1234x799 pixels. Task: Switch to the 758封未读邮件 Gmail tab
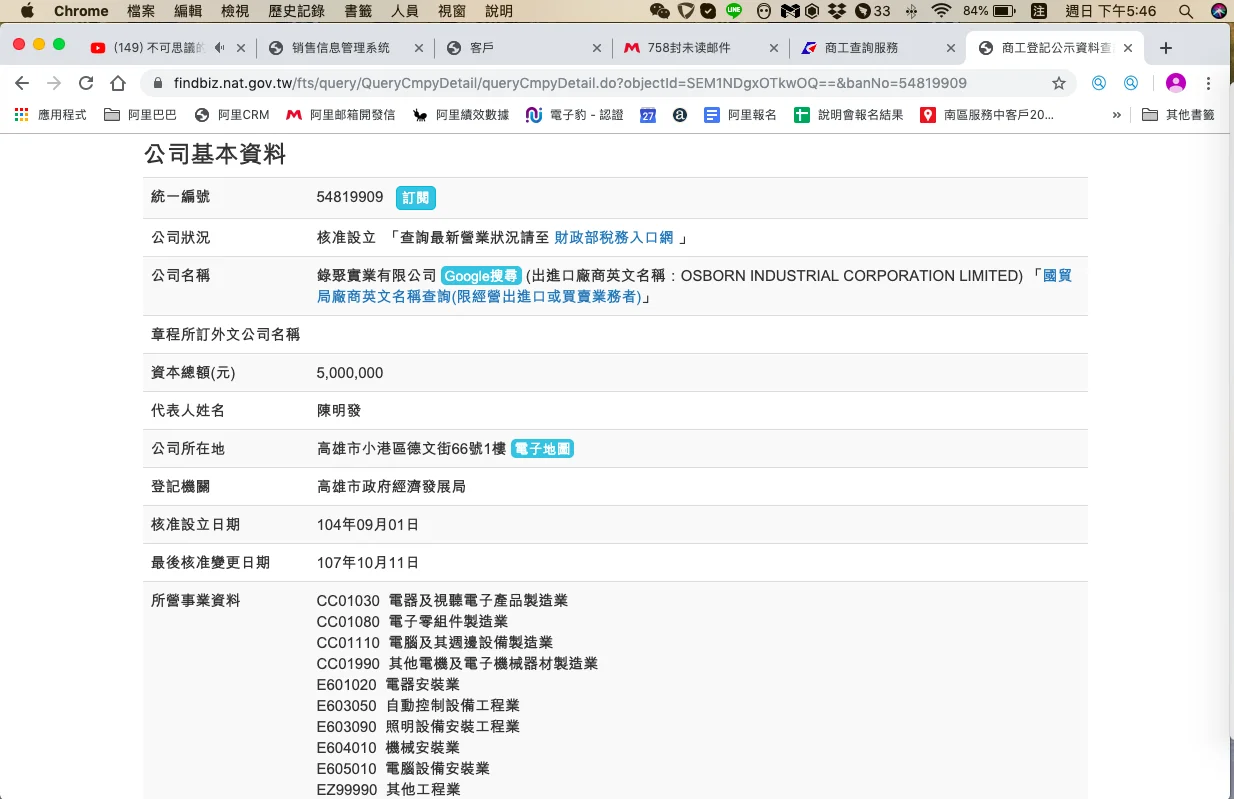(x=696, y=48)
